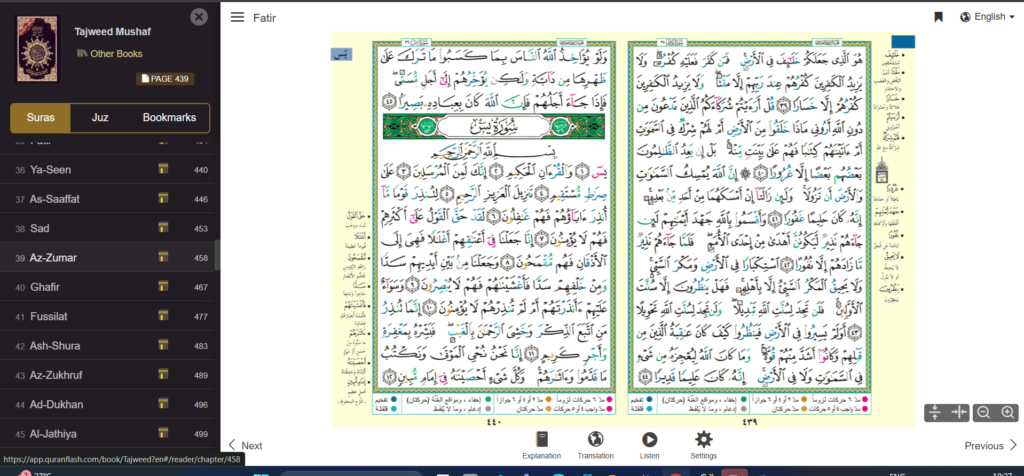Image resolution: width=1024 pixels, height=476 pixels.
Task: Click the PAGE 439 badge
Action: tap(165, 79)
